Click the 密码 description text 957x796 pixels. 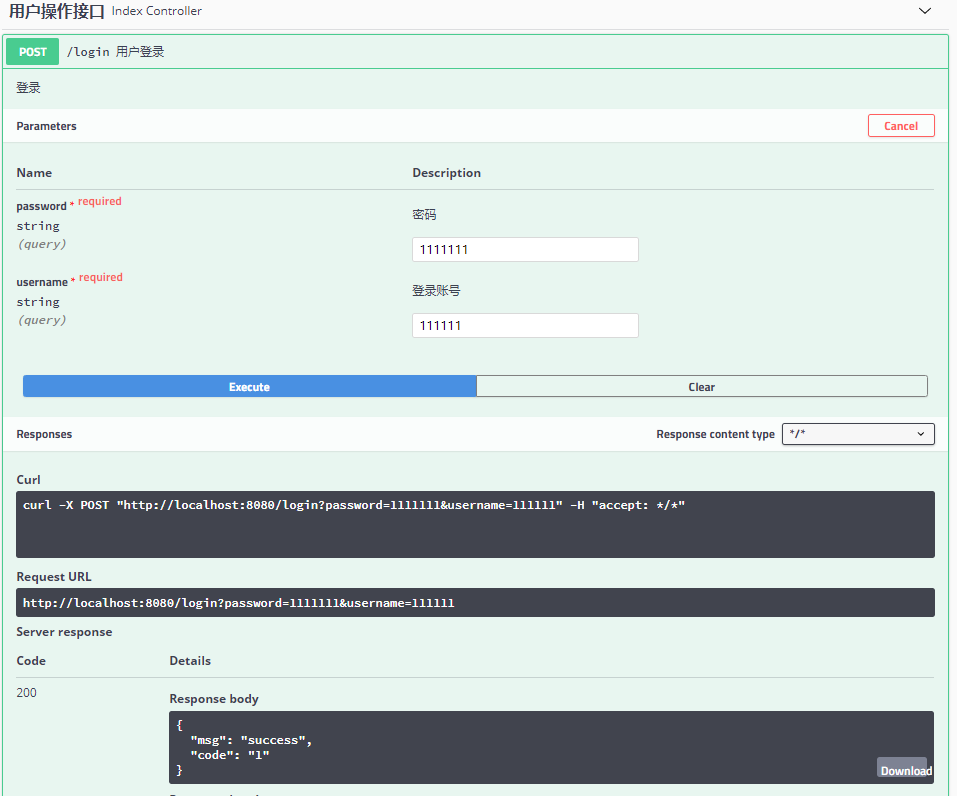point(424,214)
